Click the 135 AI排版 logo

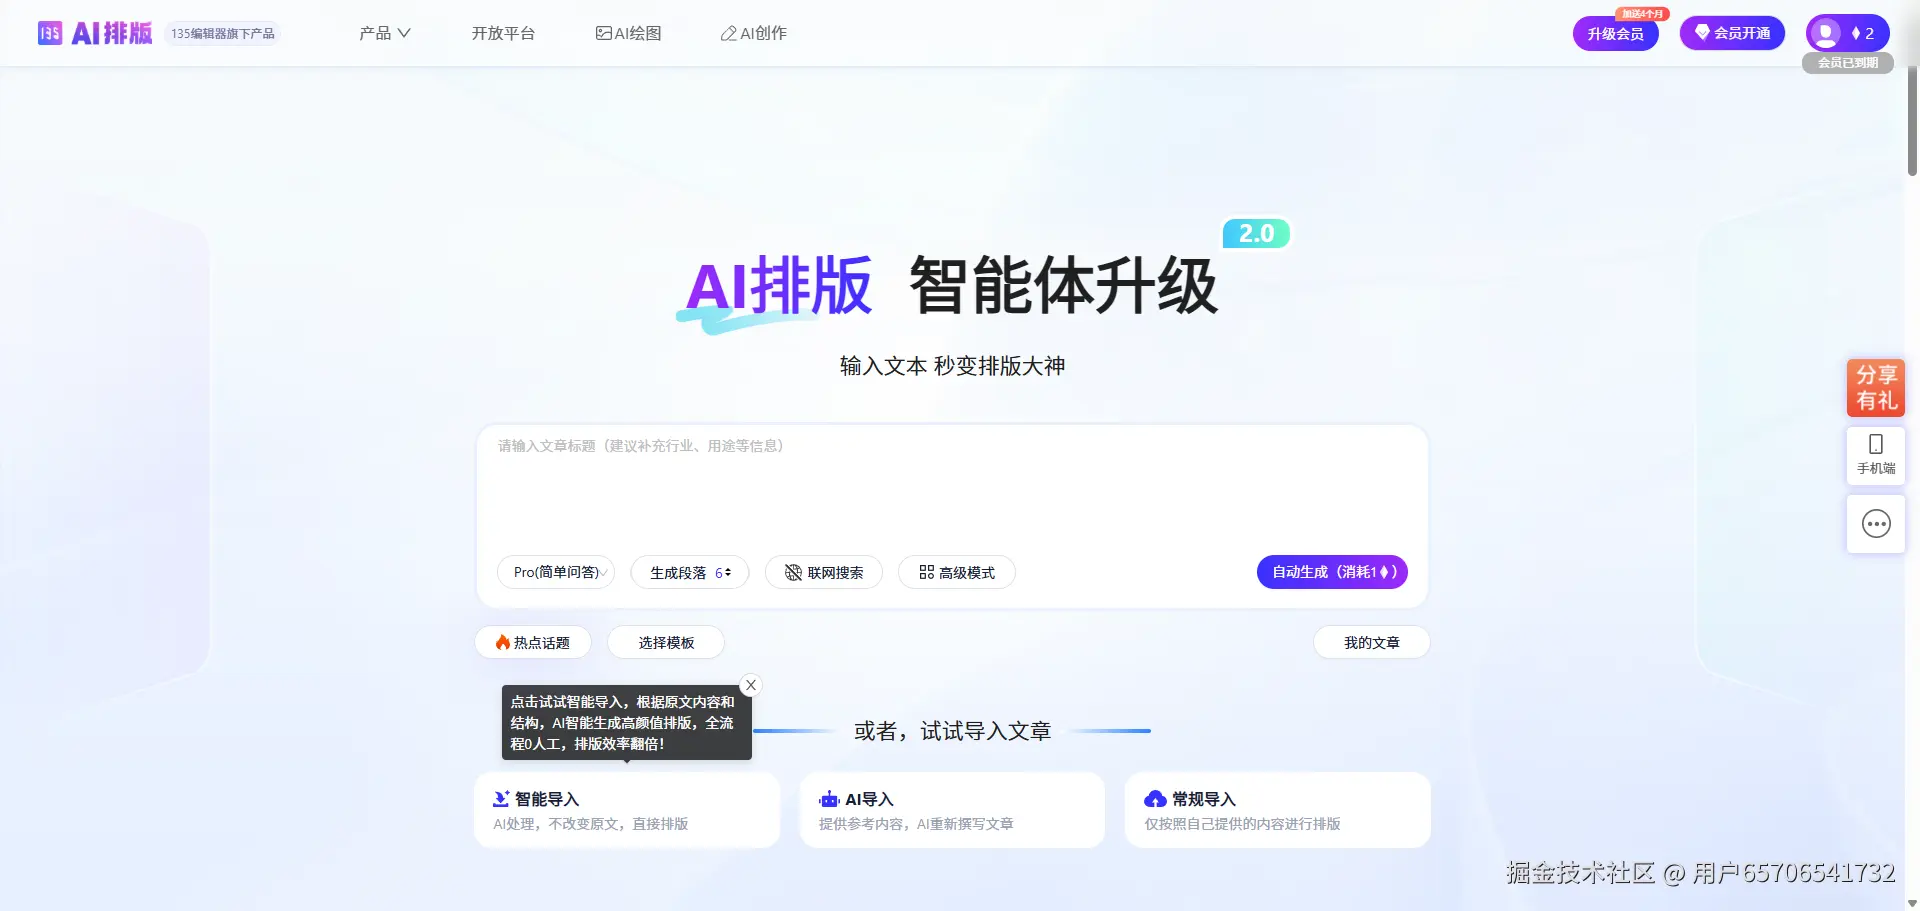click(94, 32)
